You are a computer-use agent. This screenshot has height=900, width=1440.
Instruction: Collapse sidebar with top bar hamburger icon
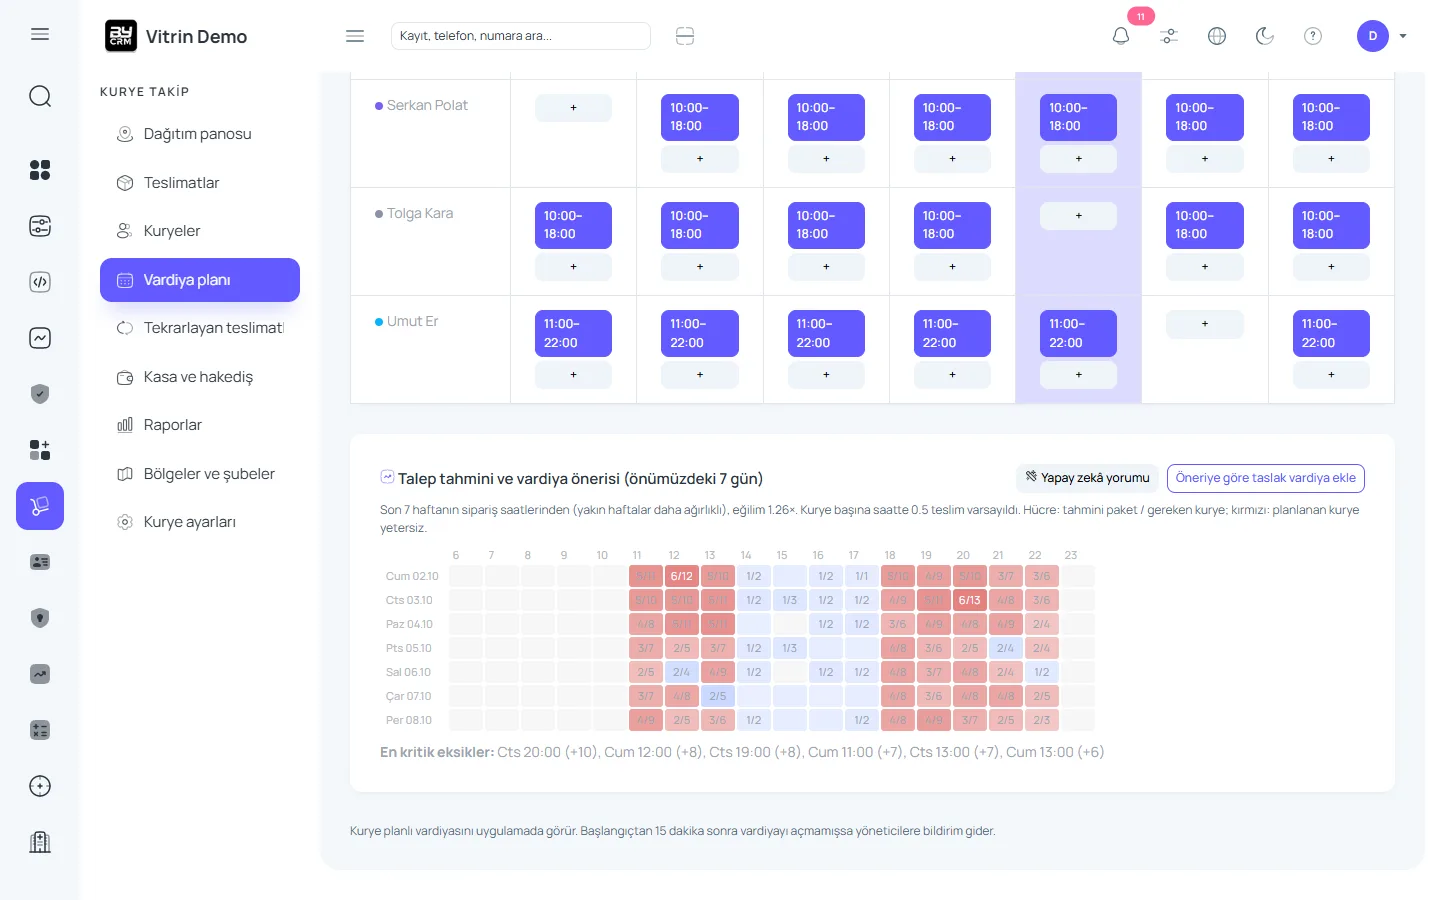355,36
